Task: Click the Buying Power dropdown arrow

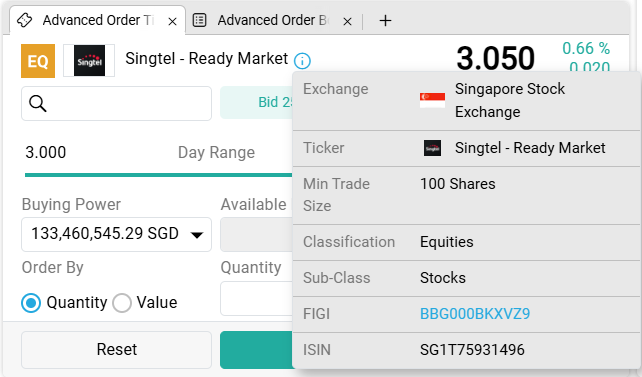Action: 197,235
